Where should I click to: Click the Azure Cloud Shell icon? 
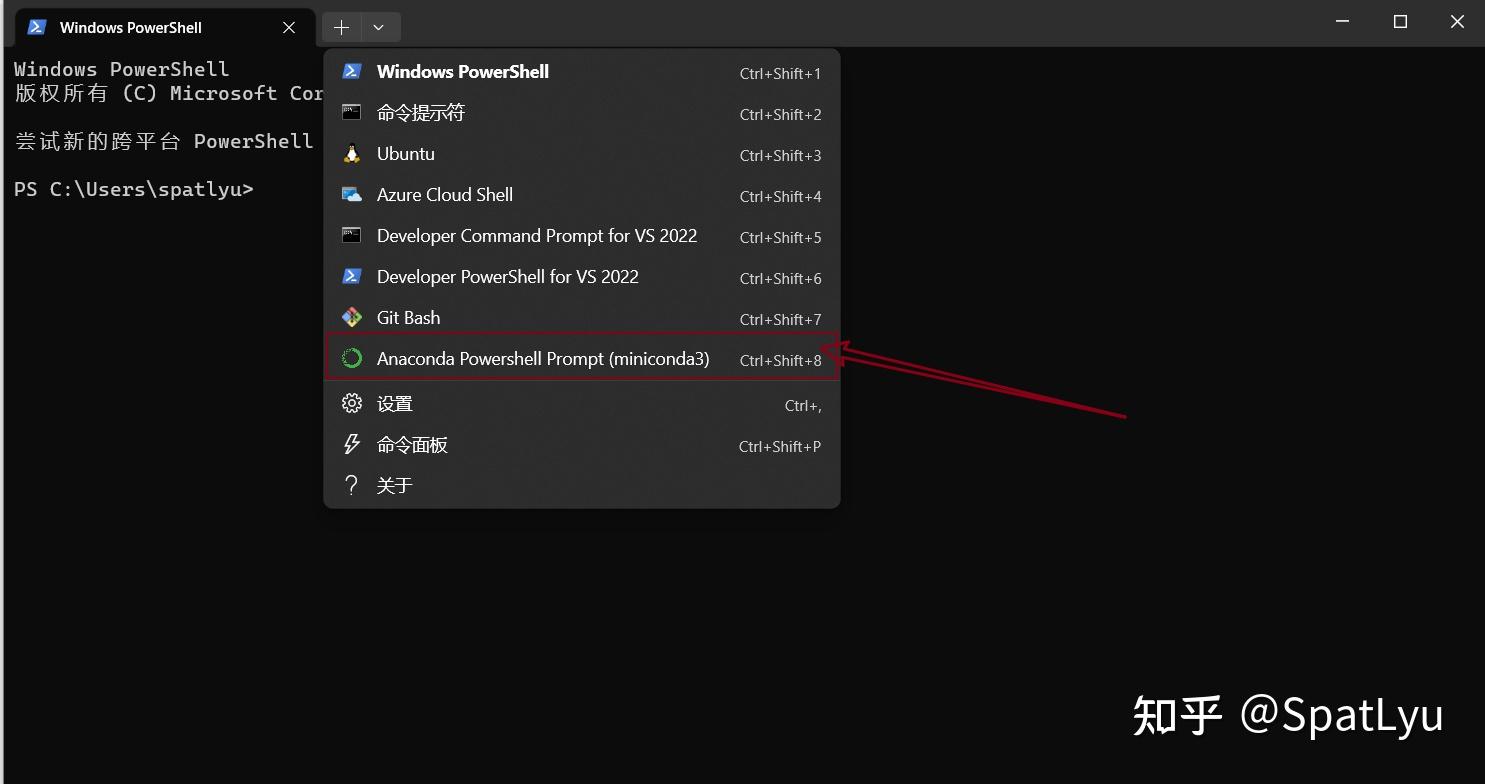(351, 194)
